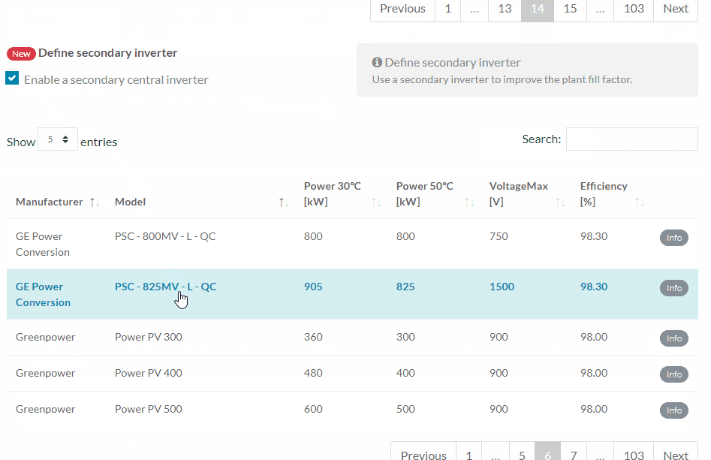Screen dimensions: 711x460
Task: Sort table by Model column arrows
Action: coord(283,202)
